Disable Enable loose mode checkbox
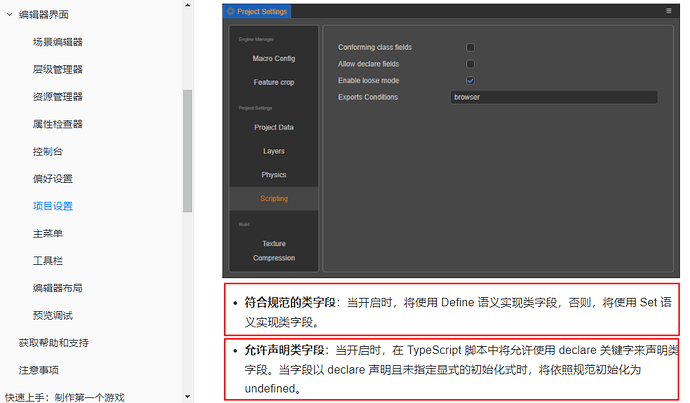 tap(470, 81)
